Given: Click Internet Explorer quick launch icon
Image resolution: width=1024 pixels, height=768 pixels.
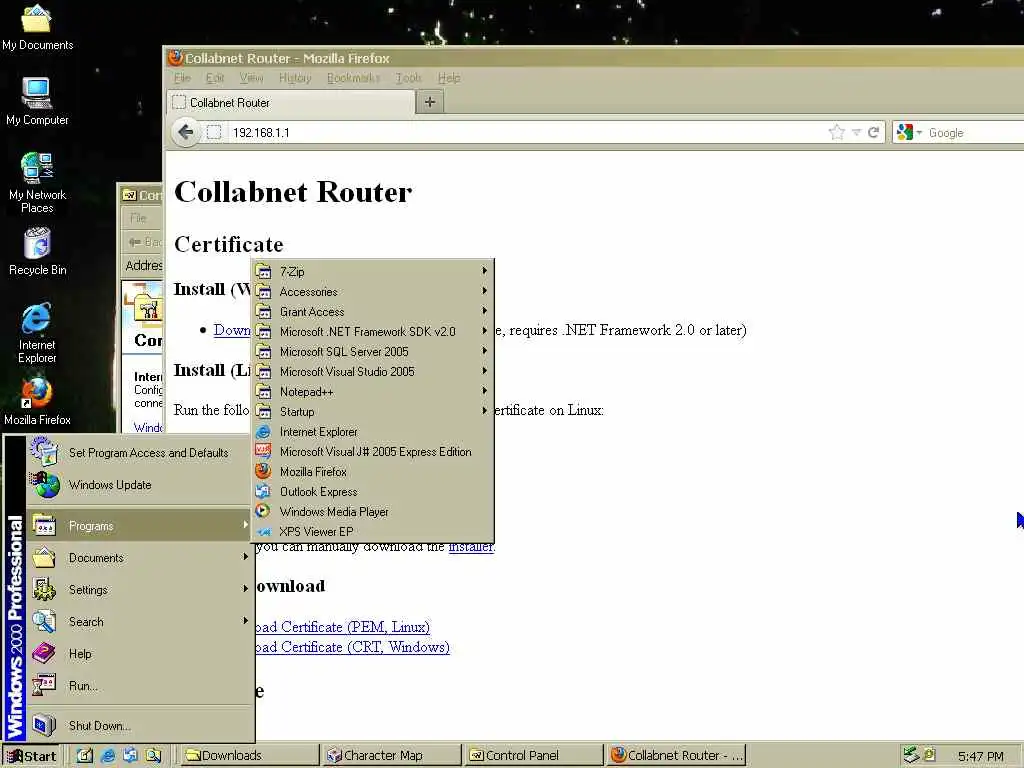Looking at the screenshot, I should (108, 756).
